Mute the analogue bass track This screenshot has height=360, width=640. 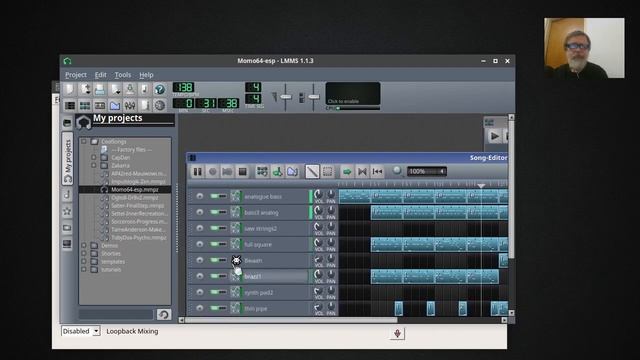pyautogui.click(x=214, y=196)
